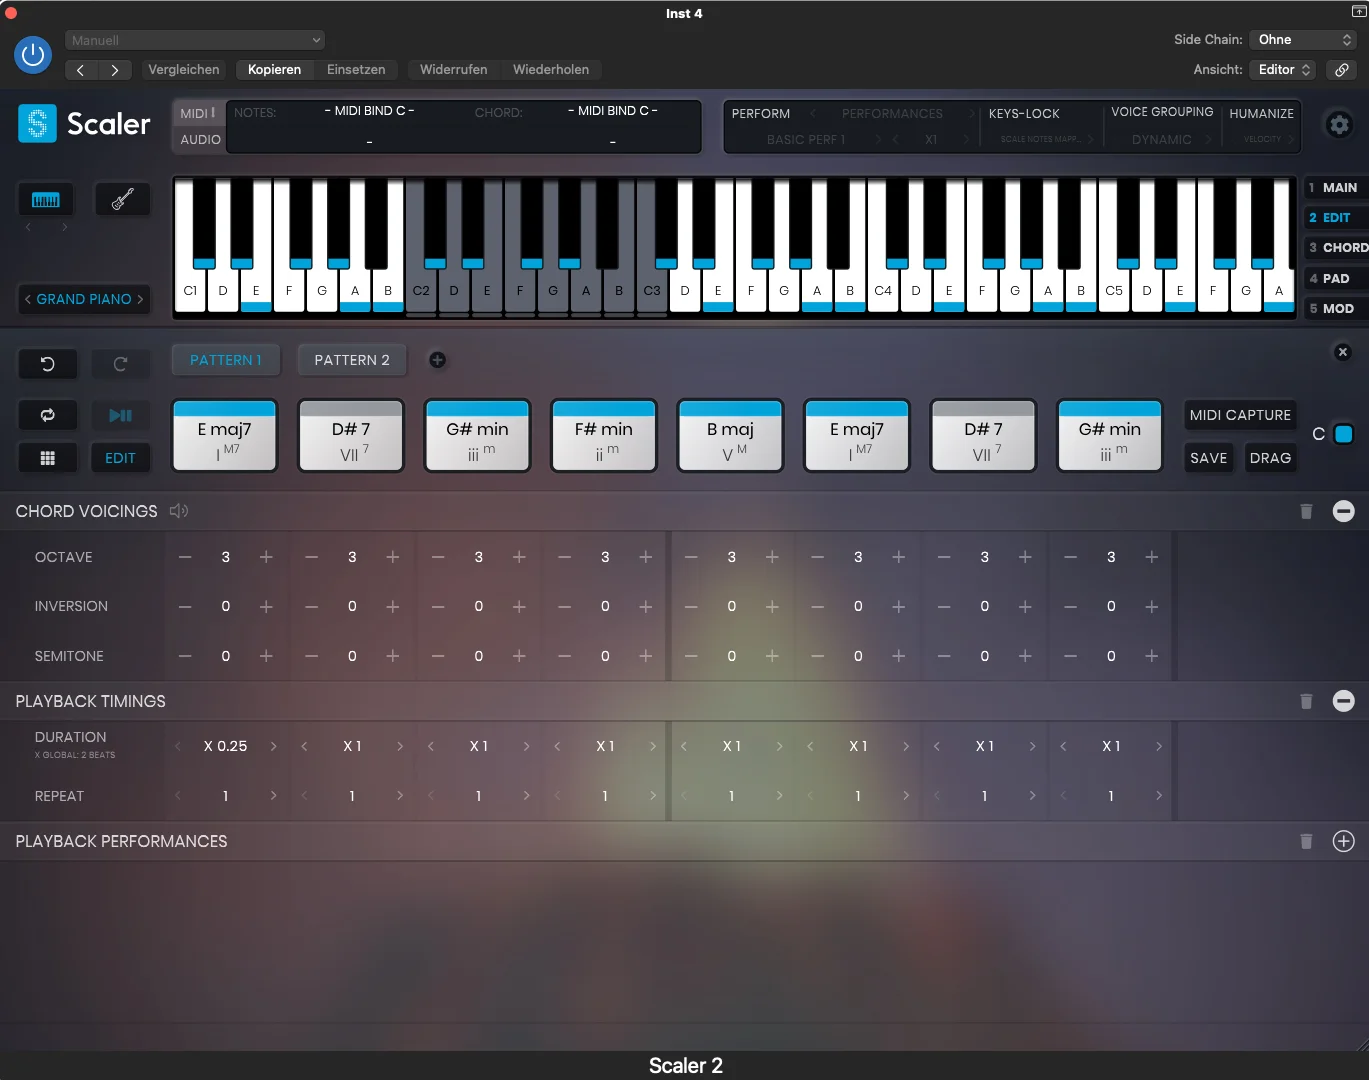Close the edit panel with X icon
1369x1080 pixels.
click(1343, 352)
